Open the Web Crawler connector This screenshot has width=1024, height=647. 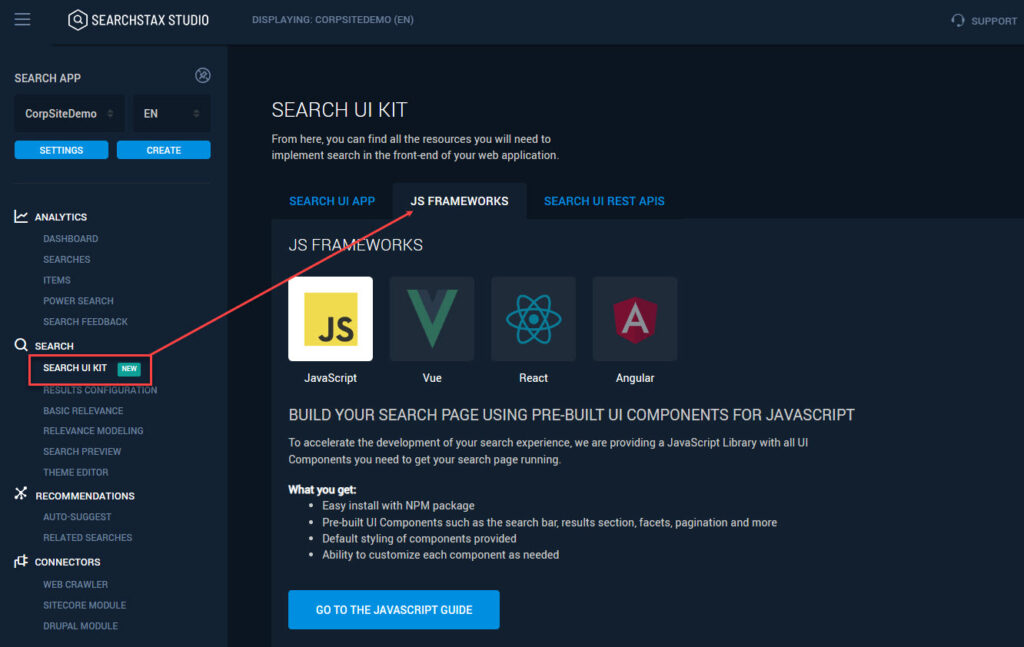(76, 584)
